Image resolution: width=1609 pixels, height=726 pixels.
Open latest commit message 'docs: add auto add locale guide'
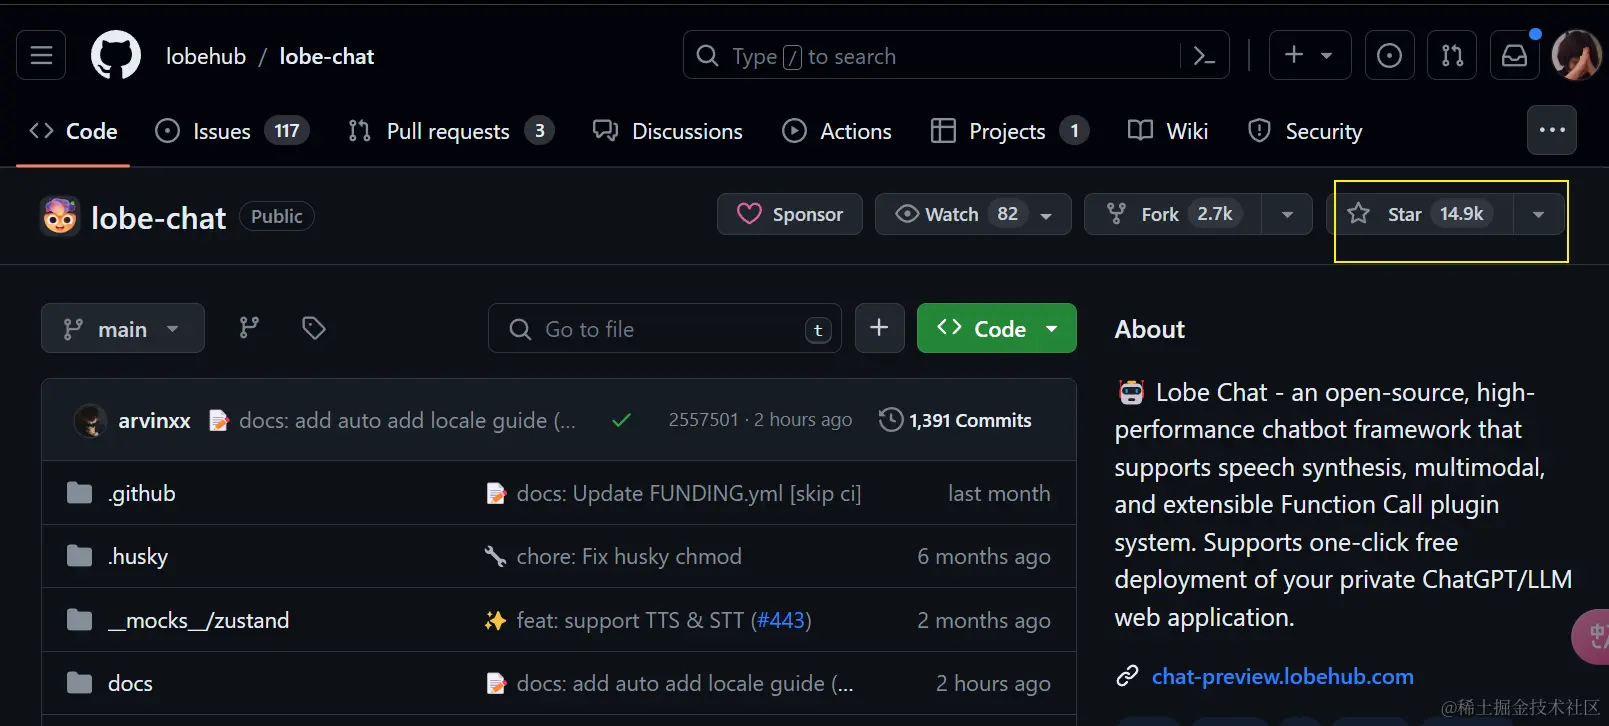pyautogui.click(x=407, y=421)
